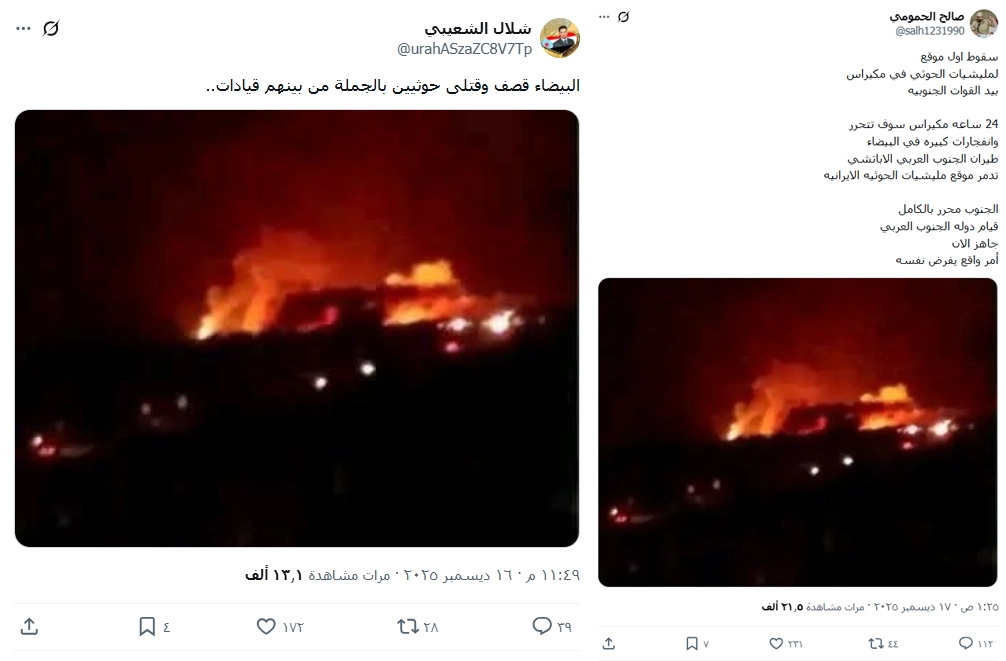Open replies on the left tweet with ٣٩ comments
Screen dimensions: 1006x661
(542, 626)
